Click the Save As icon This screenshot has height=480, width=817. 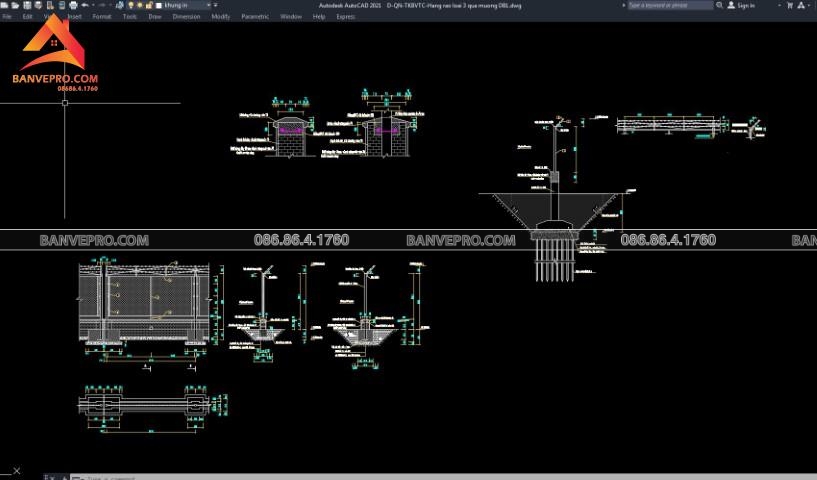[x=38, y=5]
